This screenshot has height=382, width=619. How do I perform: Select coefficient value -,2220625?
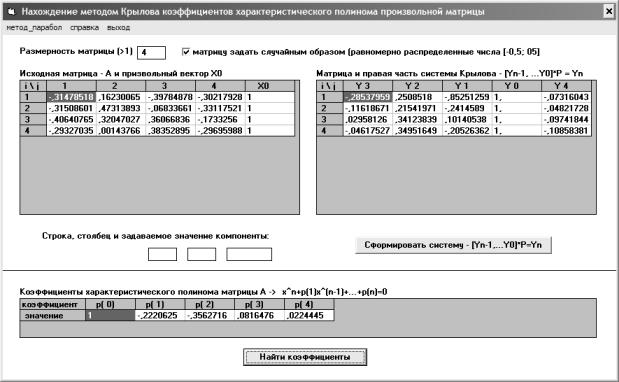160,315
